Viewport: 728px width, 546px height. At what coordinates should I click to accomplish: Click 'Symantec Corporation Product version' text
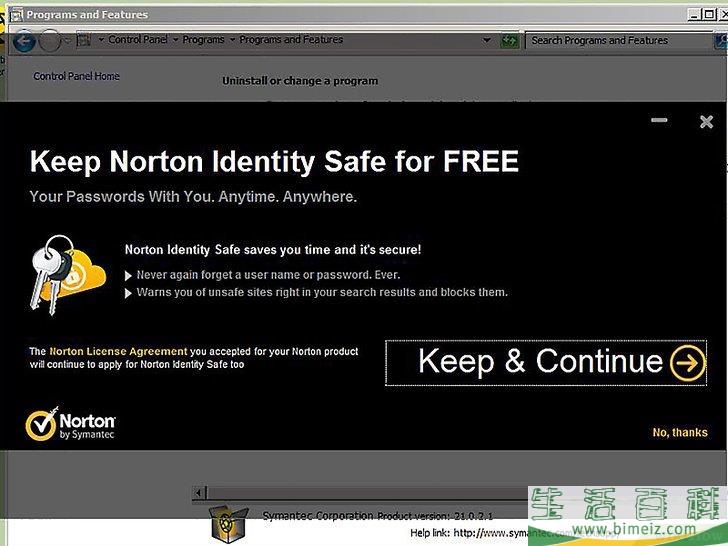[x=377, y=516]
